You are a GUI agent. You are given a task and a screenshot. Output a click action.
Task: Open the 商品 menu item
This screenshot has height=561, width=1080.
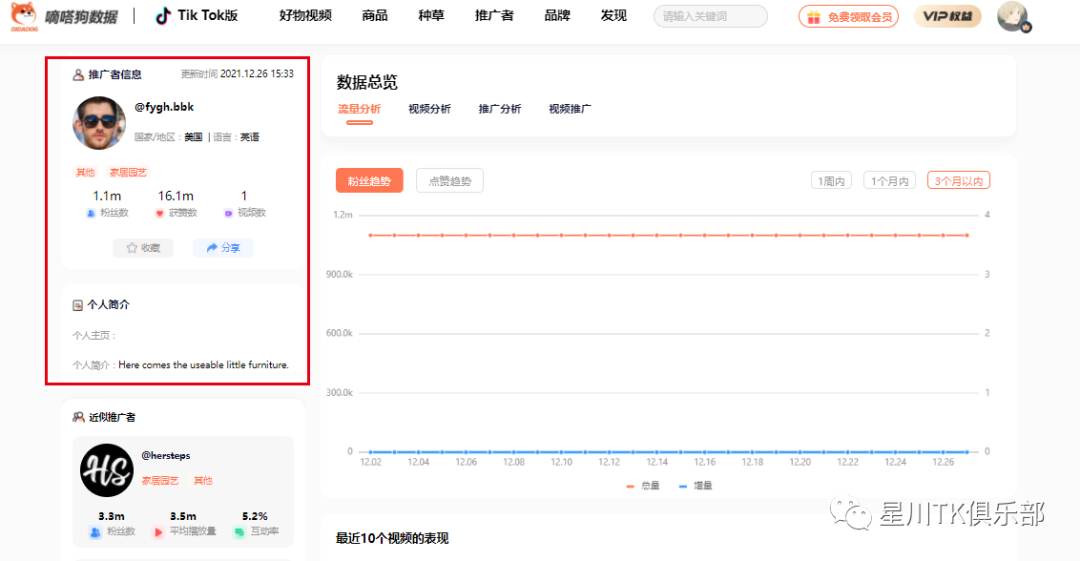coord(375,15)
